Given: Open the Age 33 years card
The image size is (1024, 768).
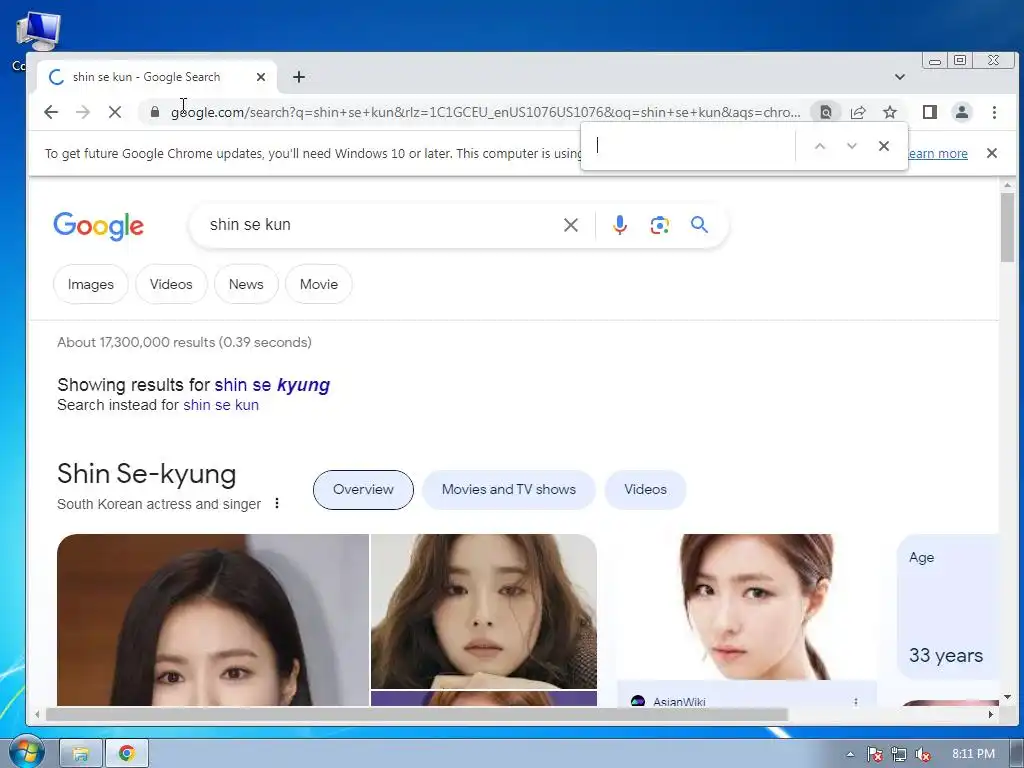Looking at the screenshot, I should pos(948,607).
